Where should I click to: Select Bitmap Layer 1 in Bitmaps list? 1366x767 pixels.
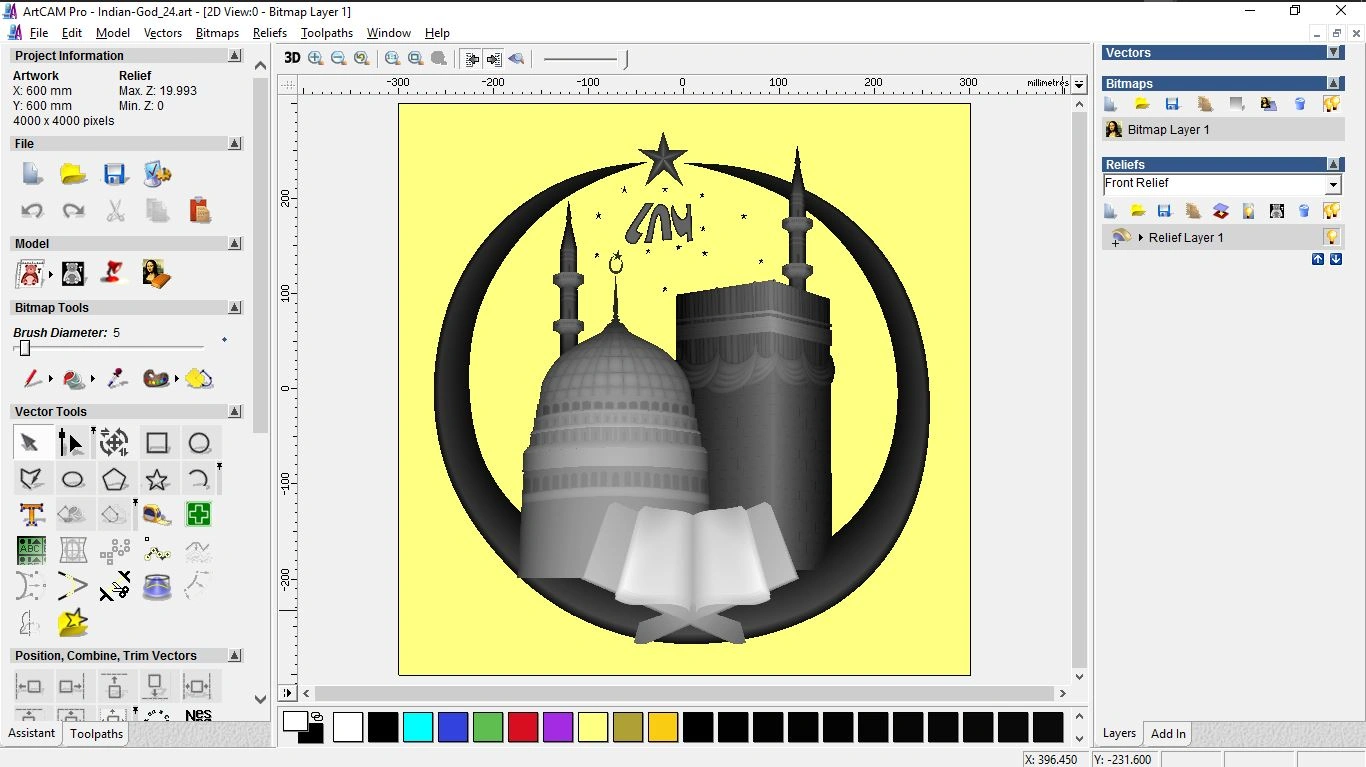pos(1168,130)
